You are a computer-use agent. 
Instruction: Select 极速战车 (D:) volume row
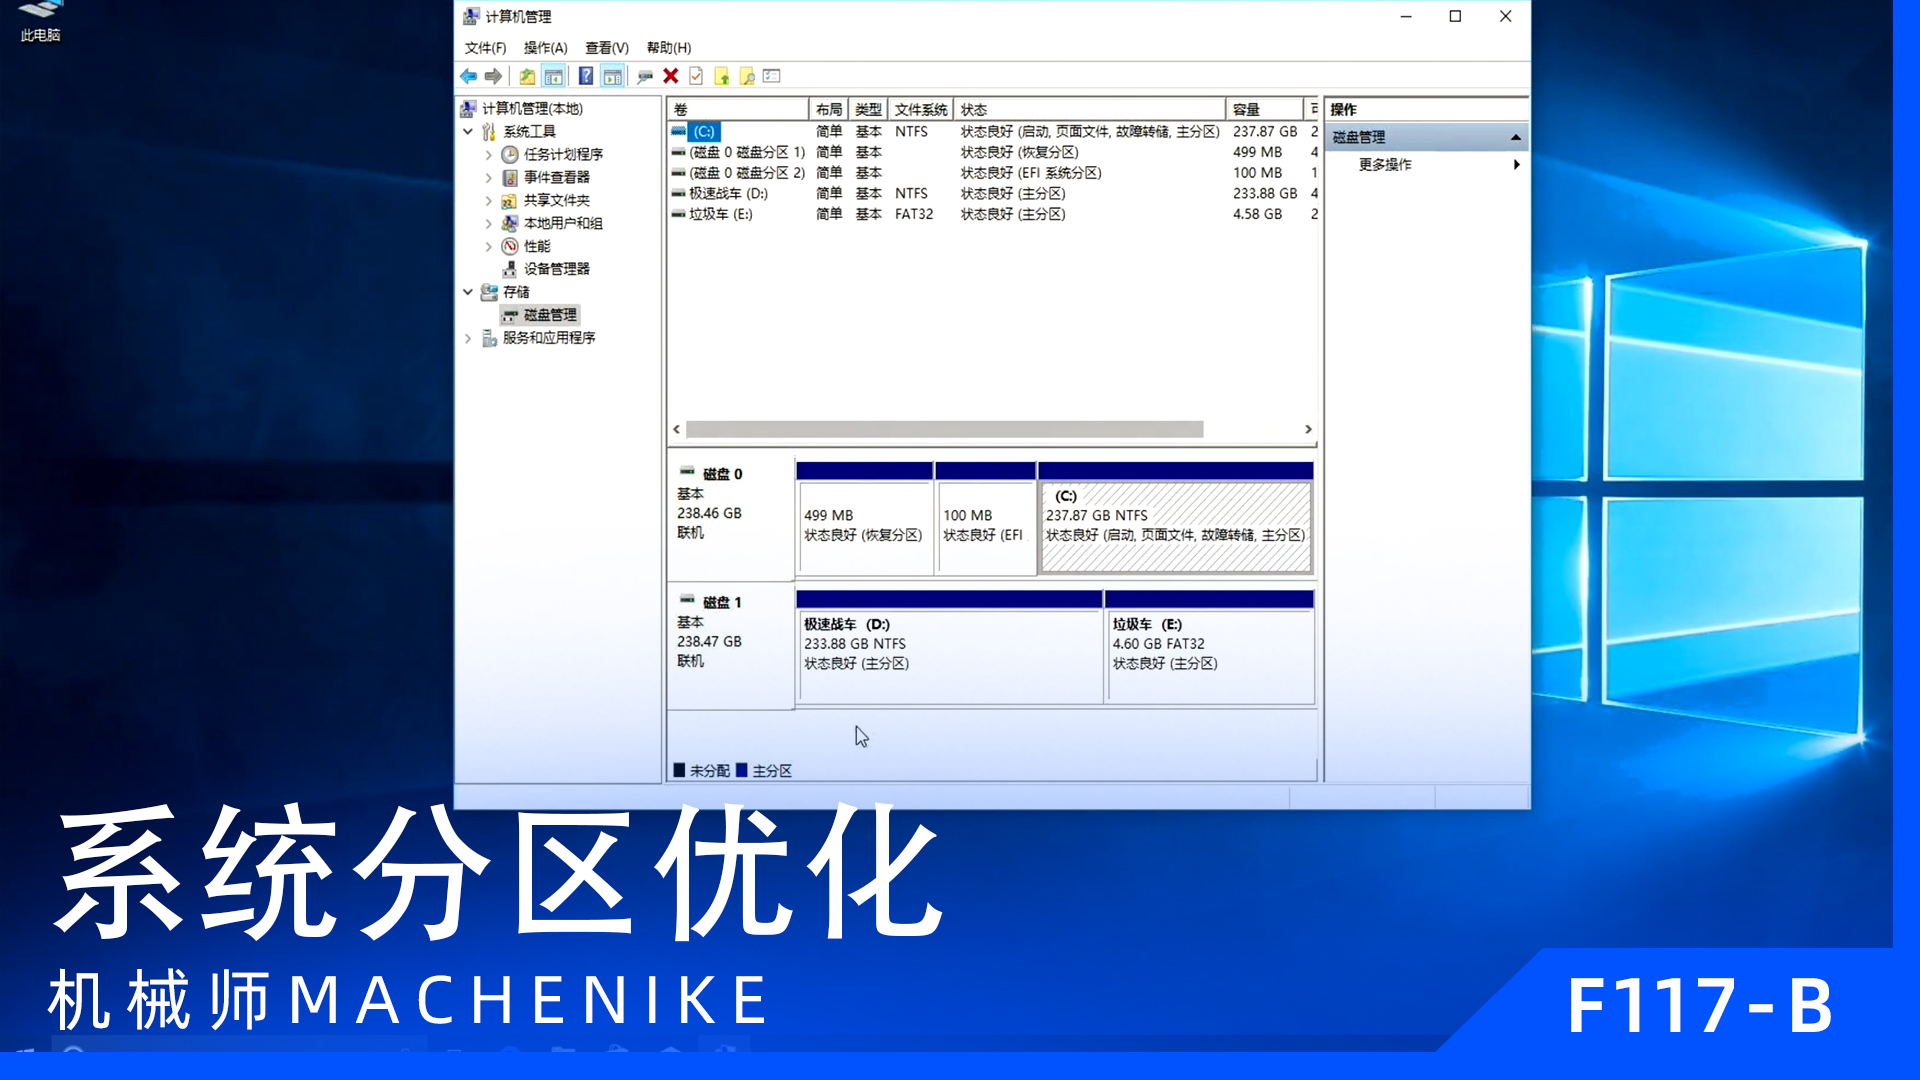(994, 193)
